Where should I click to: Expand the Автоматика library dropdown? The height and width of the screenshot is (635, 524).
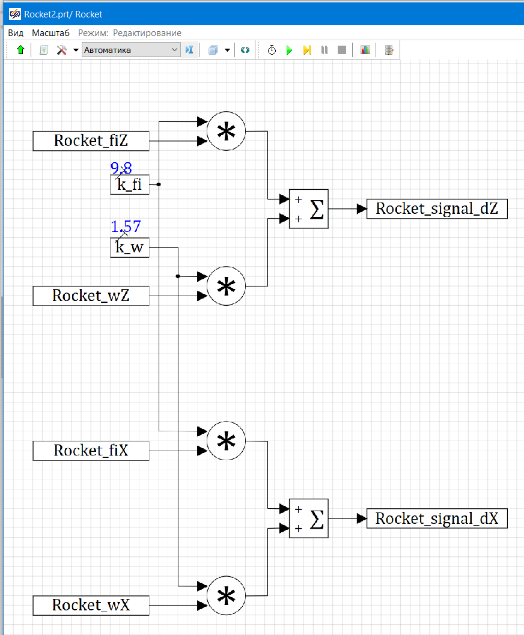click(131, 50)
